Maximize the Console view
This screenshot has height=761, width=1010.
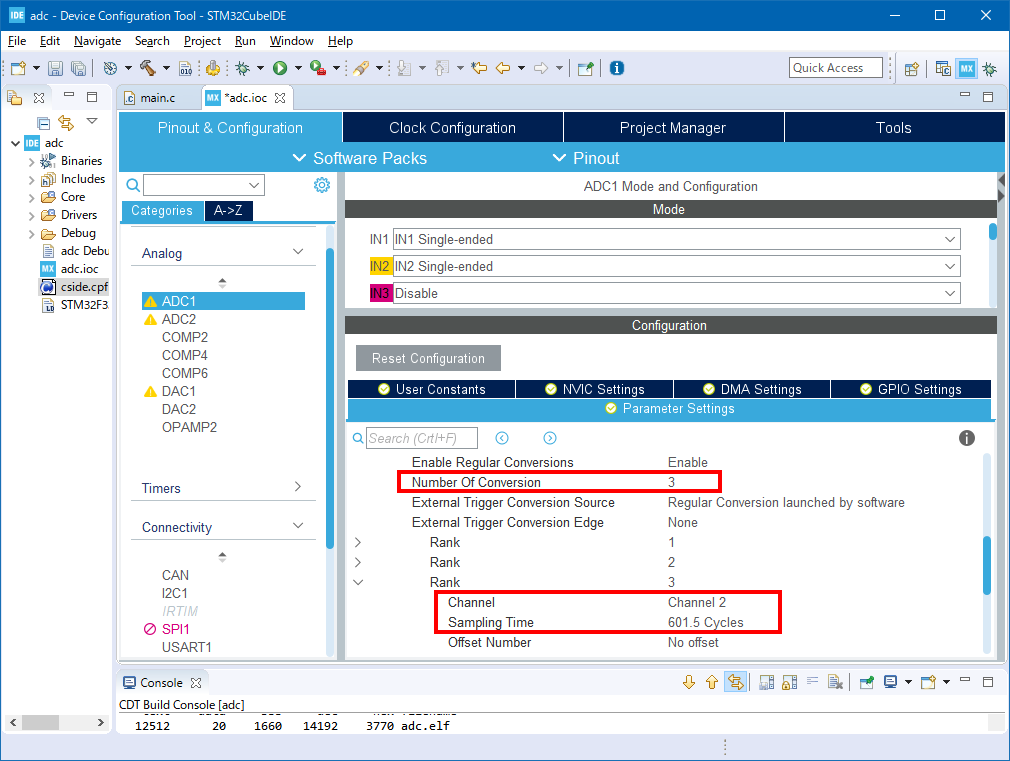pyautogui.click(x=987, y=681)
